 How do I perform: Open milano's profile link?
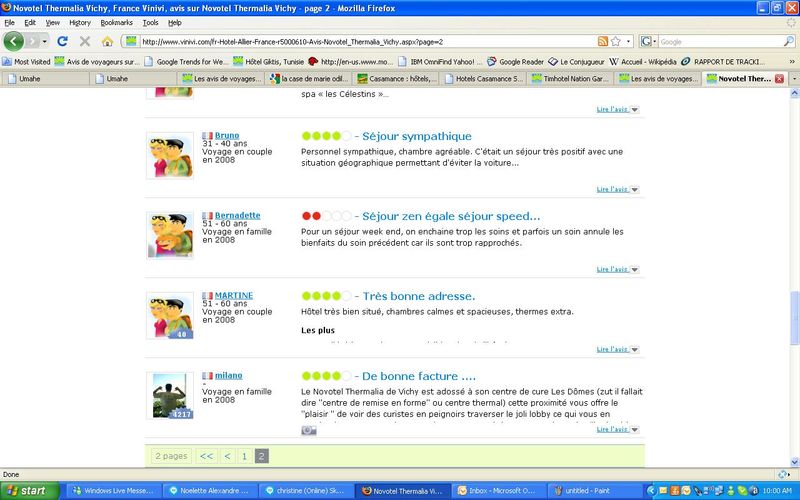tap(228, 376)
